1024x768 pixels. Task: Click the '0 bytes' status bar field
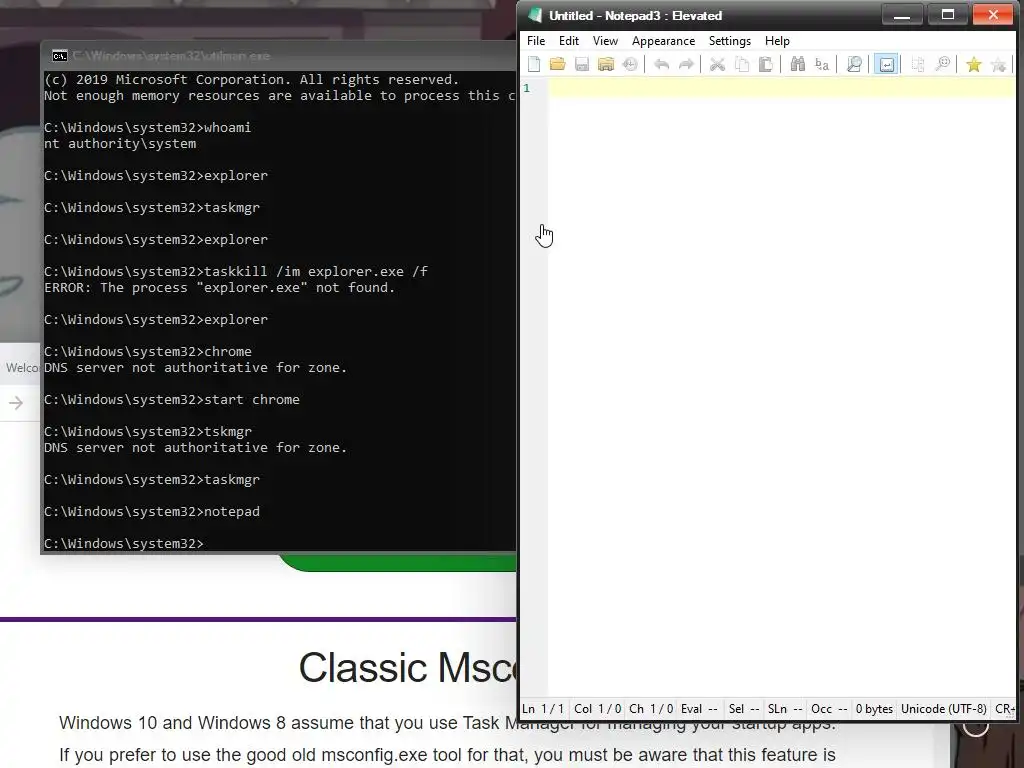tap(874, 709)
